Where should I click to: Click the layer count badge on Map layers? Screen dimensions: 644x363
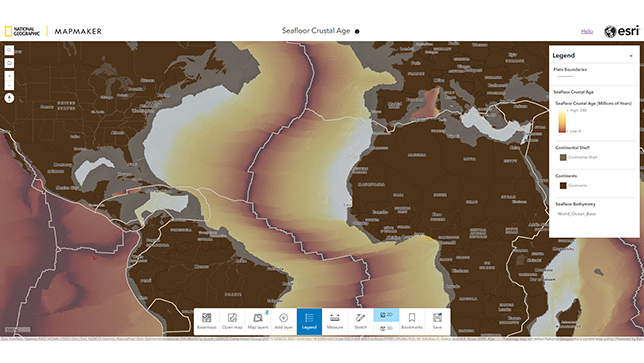point(267,312)
